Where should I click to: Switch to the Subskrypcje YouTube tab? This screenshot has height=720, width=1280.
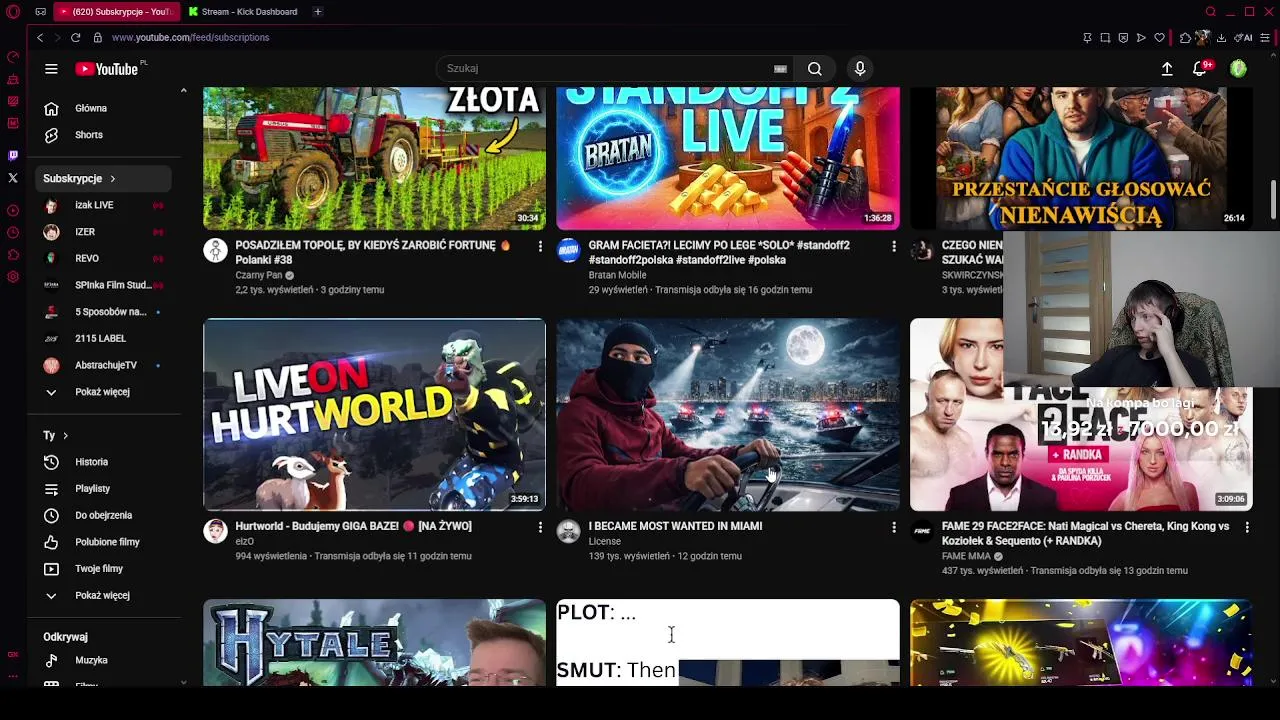pyautogui.click(x=118, y=12)
